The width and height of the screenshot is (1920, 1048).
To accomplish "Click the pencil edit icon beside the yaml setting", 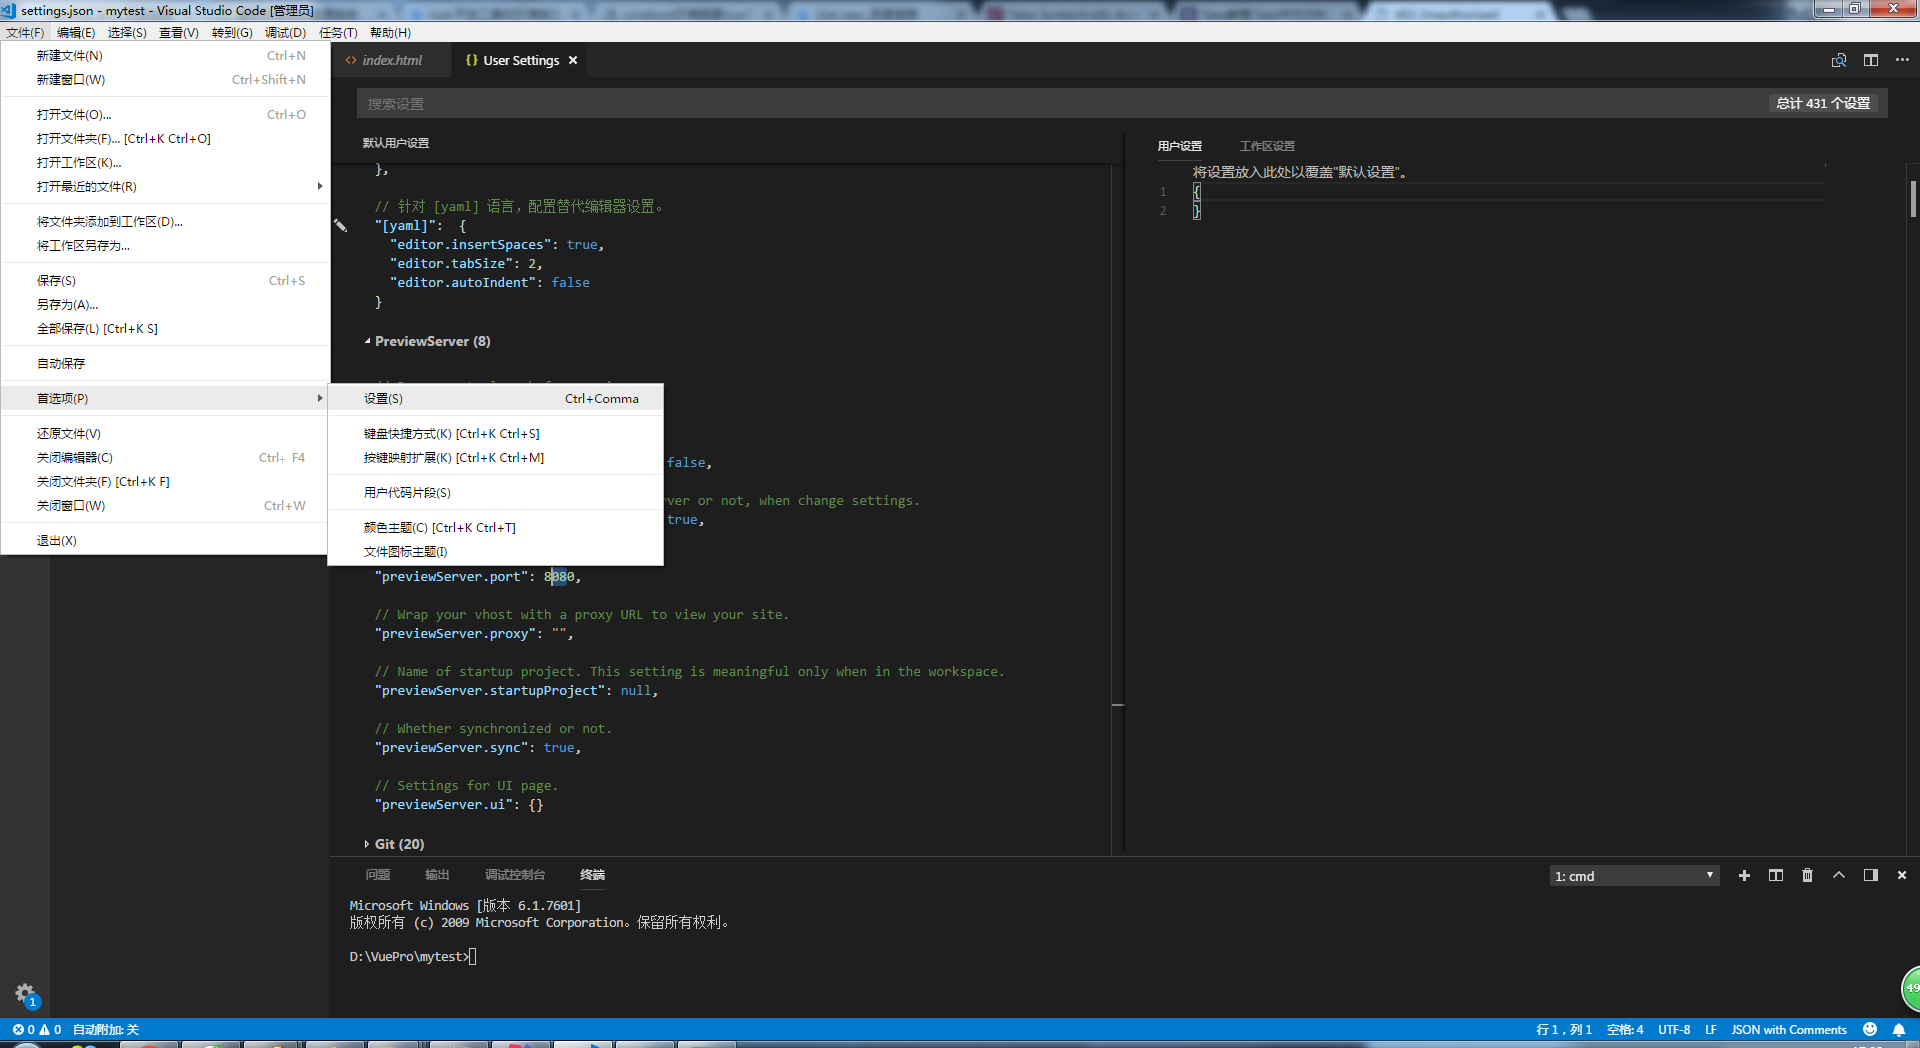I will point(341,226).
